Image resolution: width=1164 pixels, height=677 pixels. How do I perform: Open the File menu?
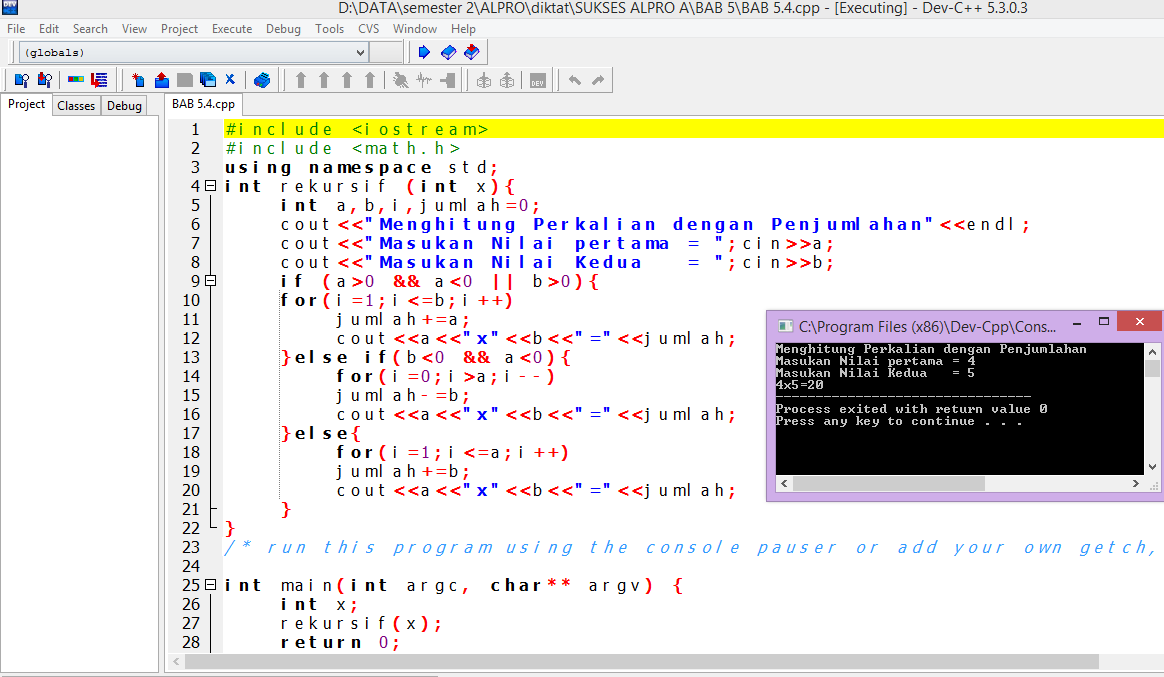(x=16, y=29)
